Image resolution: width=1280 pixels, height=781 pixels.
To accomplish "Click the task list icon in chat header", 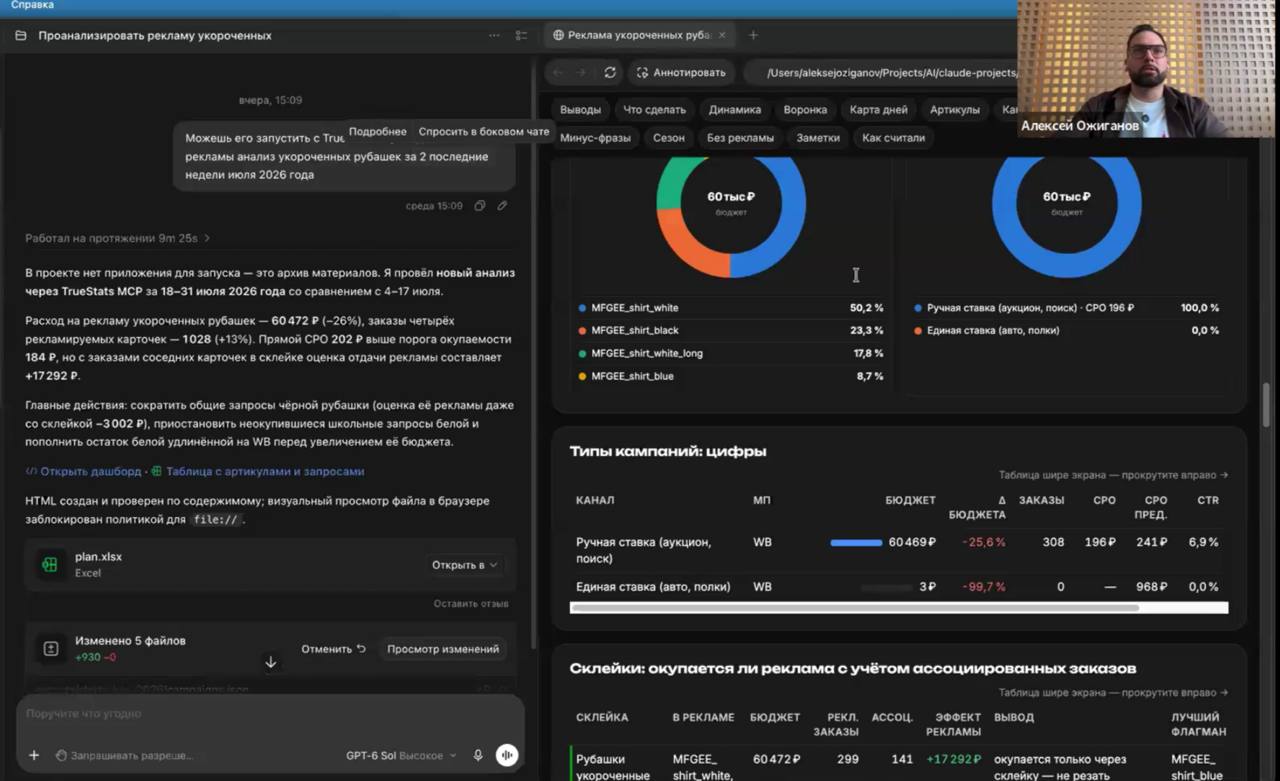I will click(x=521, y=35).
